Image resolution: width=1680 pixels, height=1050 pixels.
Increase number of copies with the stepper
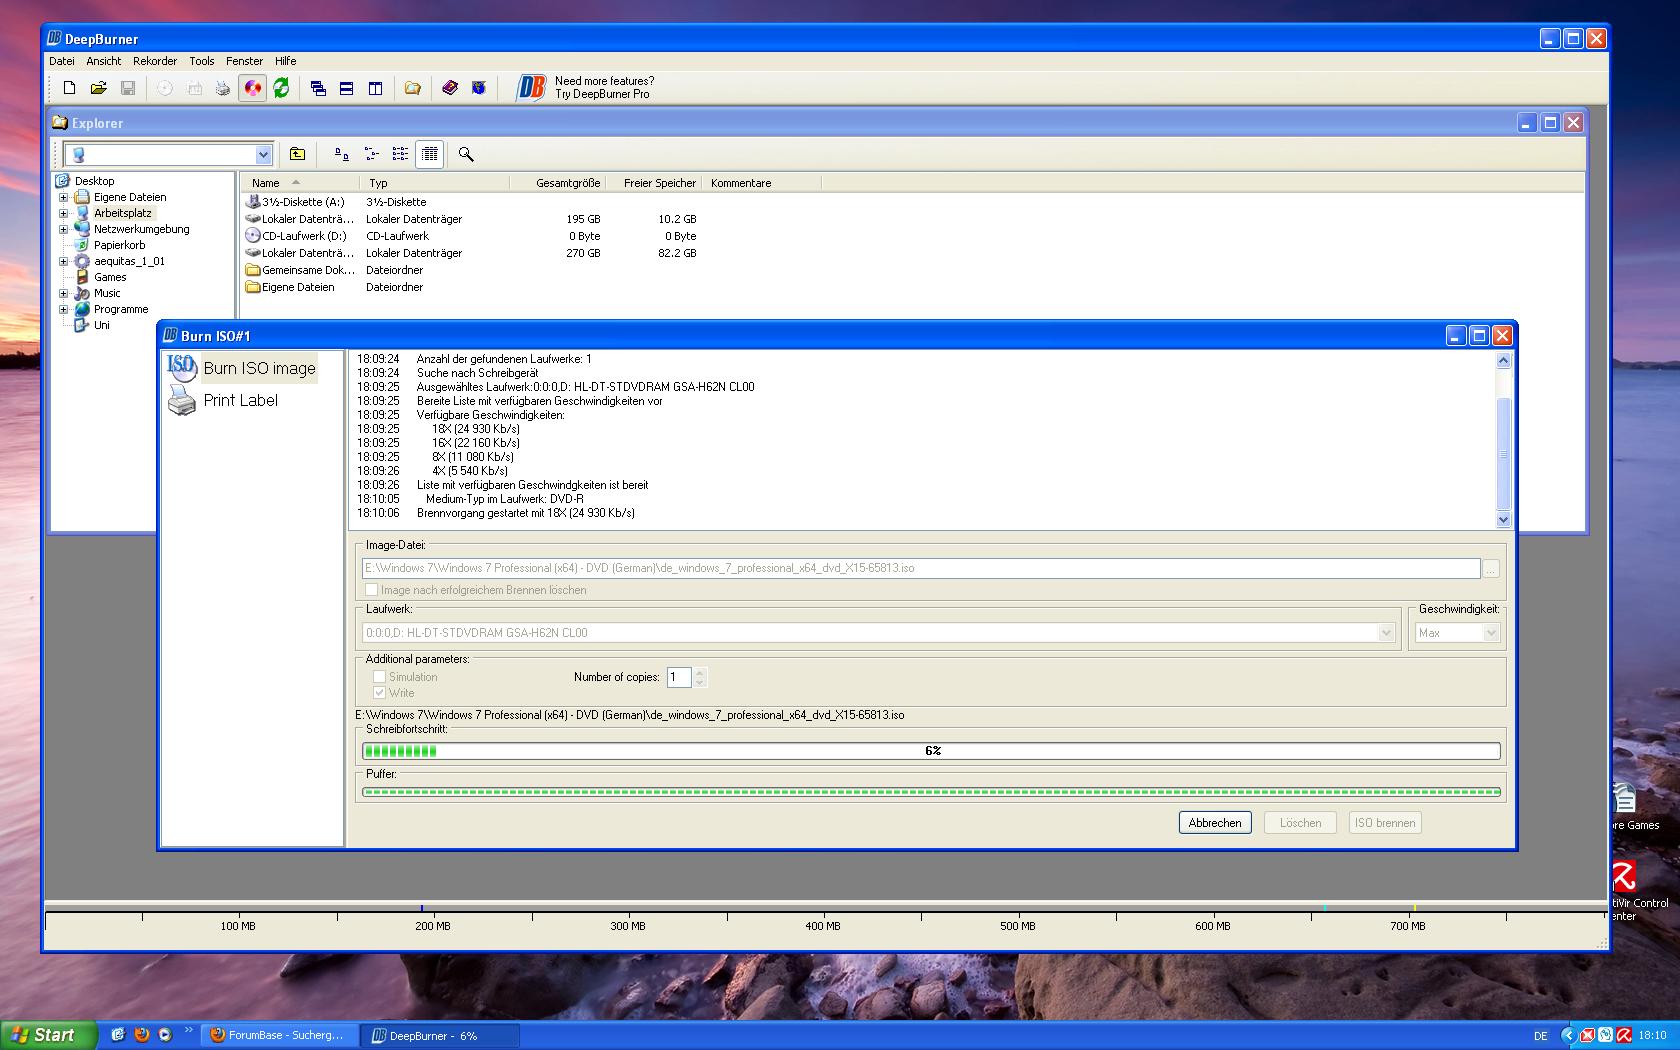tap(700, 672)
